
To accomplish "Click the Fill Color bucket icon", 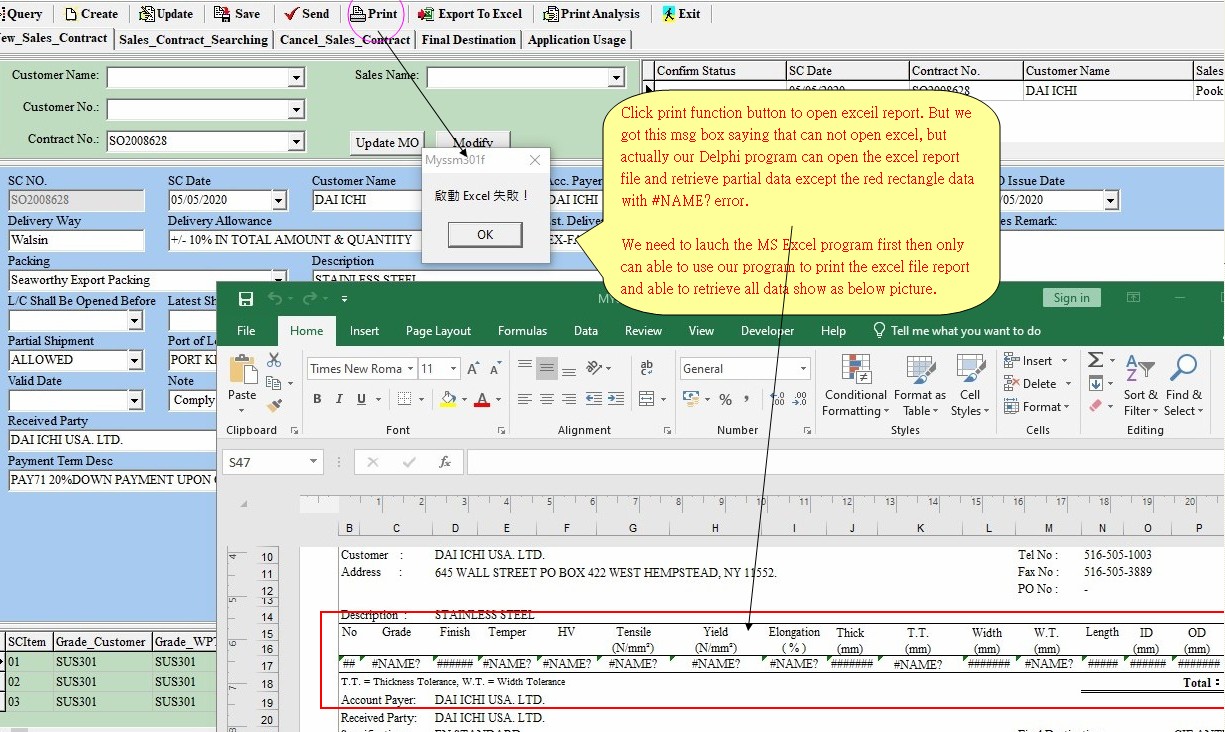I will (448, 399).
